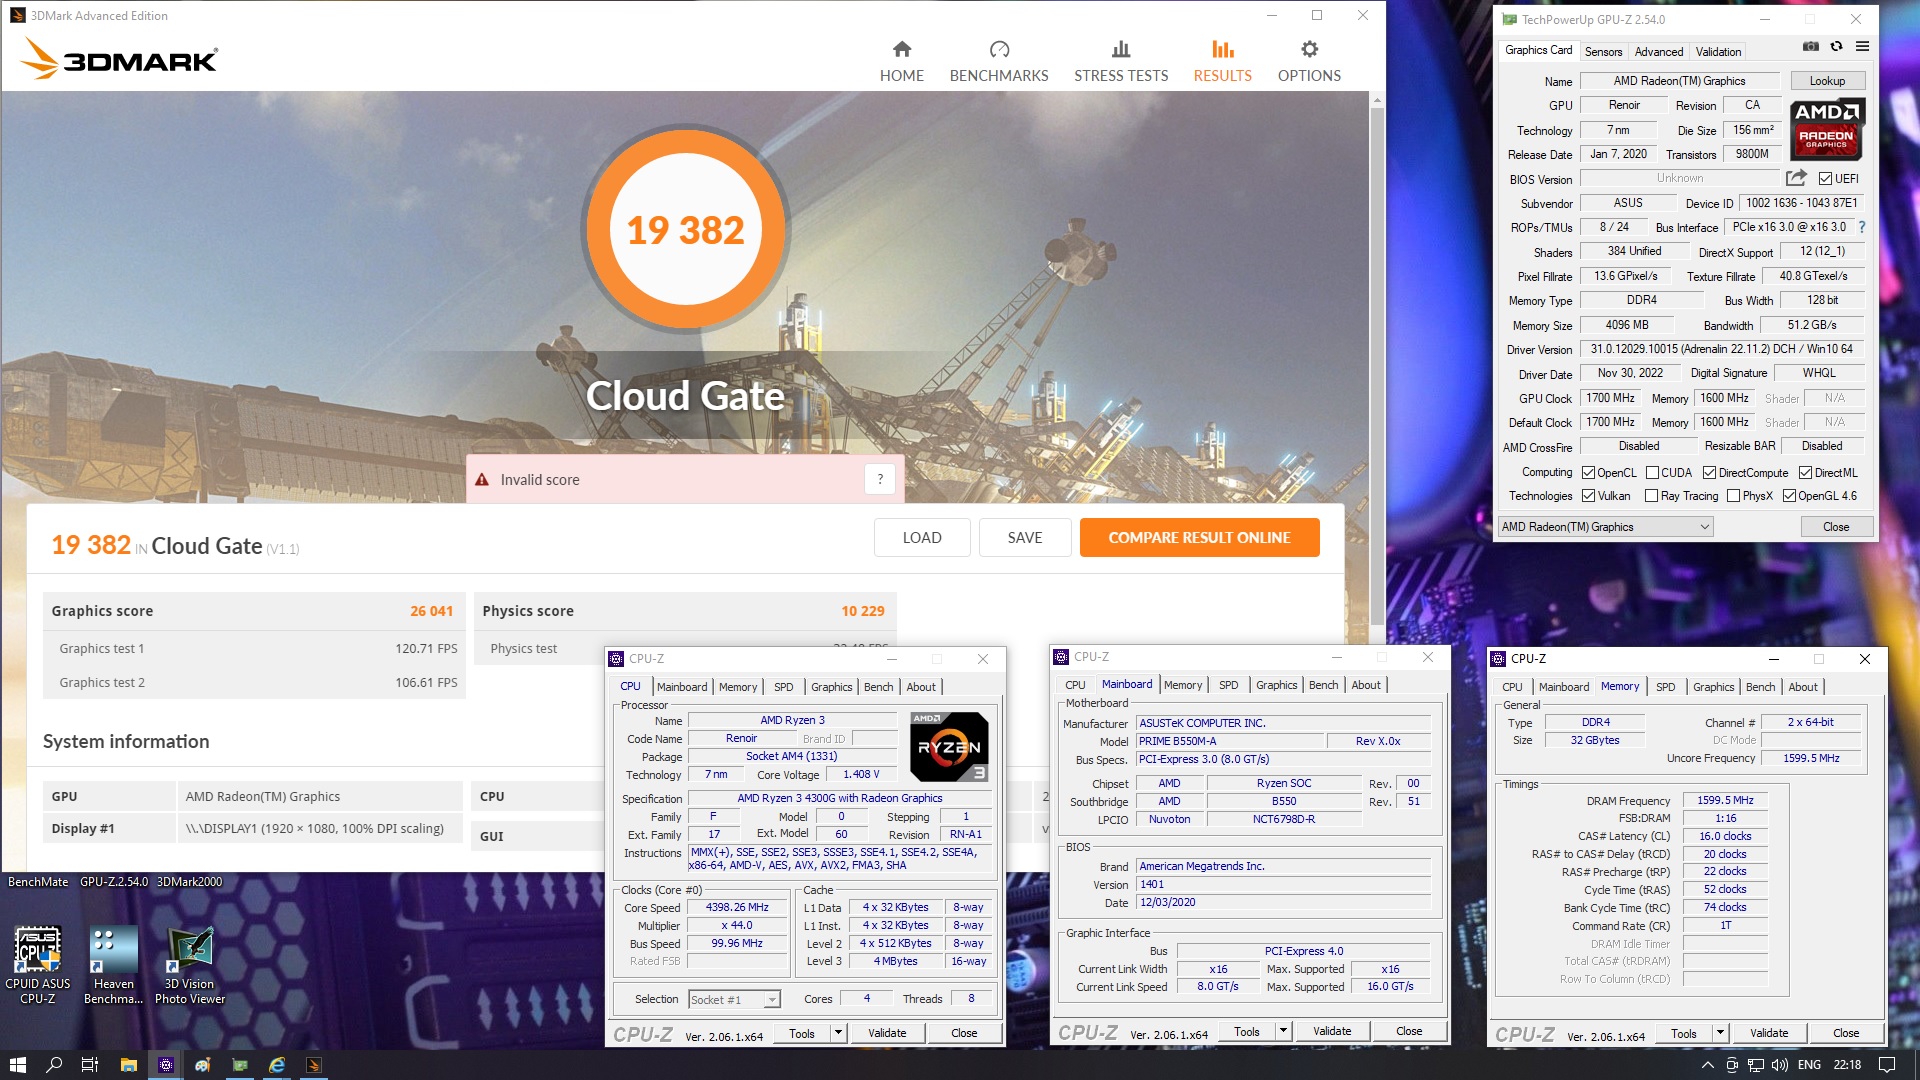Toggle Vulkan checkbox in GPU-Z

click(x=1589, y=496)
